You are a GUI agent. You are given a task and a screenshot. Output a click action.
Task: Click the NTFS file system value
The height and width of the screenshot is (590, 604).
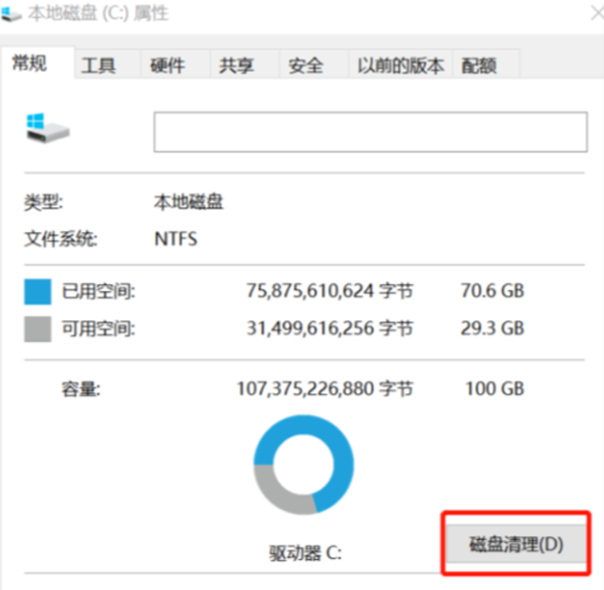(176, 239)
